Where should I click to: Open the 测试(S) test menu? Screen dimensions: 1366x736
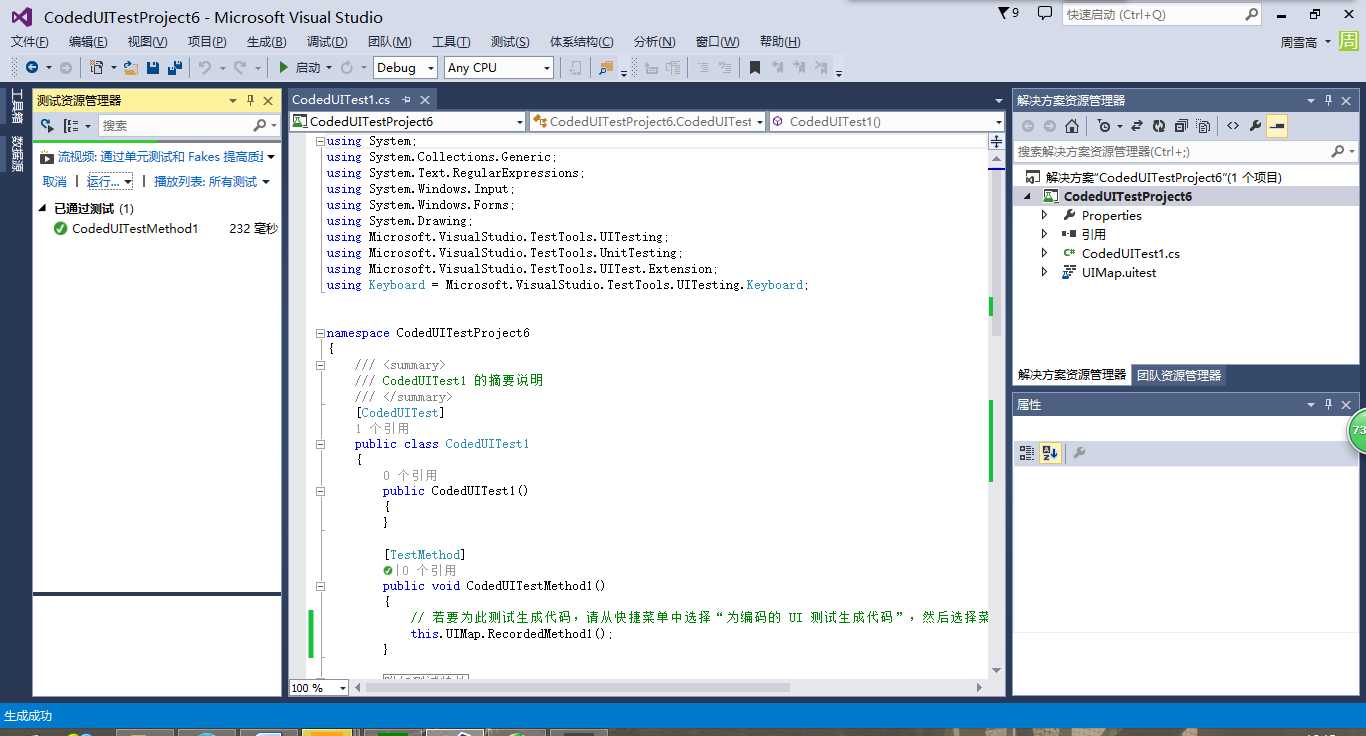click(510, 41)
